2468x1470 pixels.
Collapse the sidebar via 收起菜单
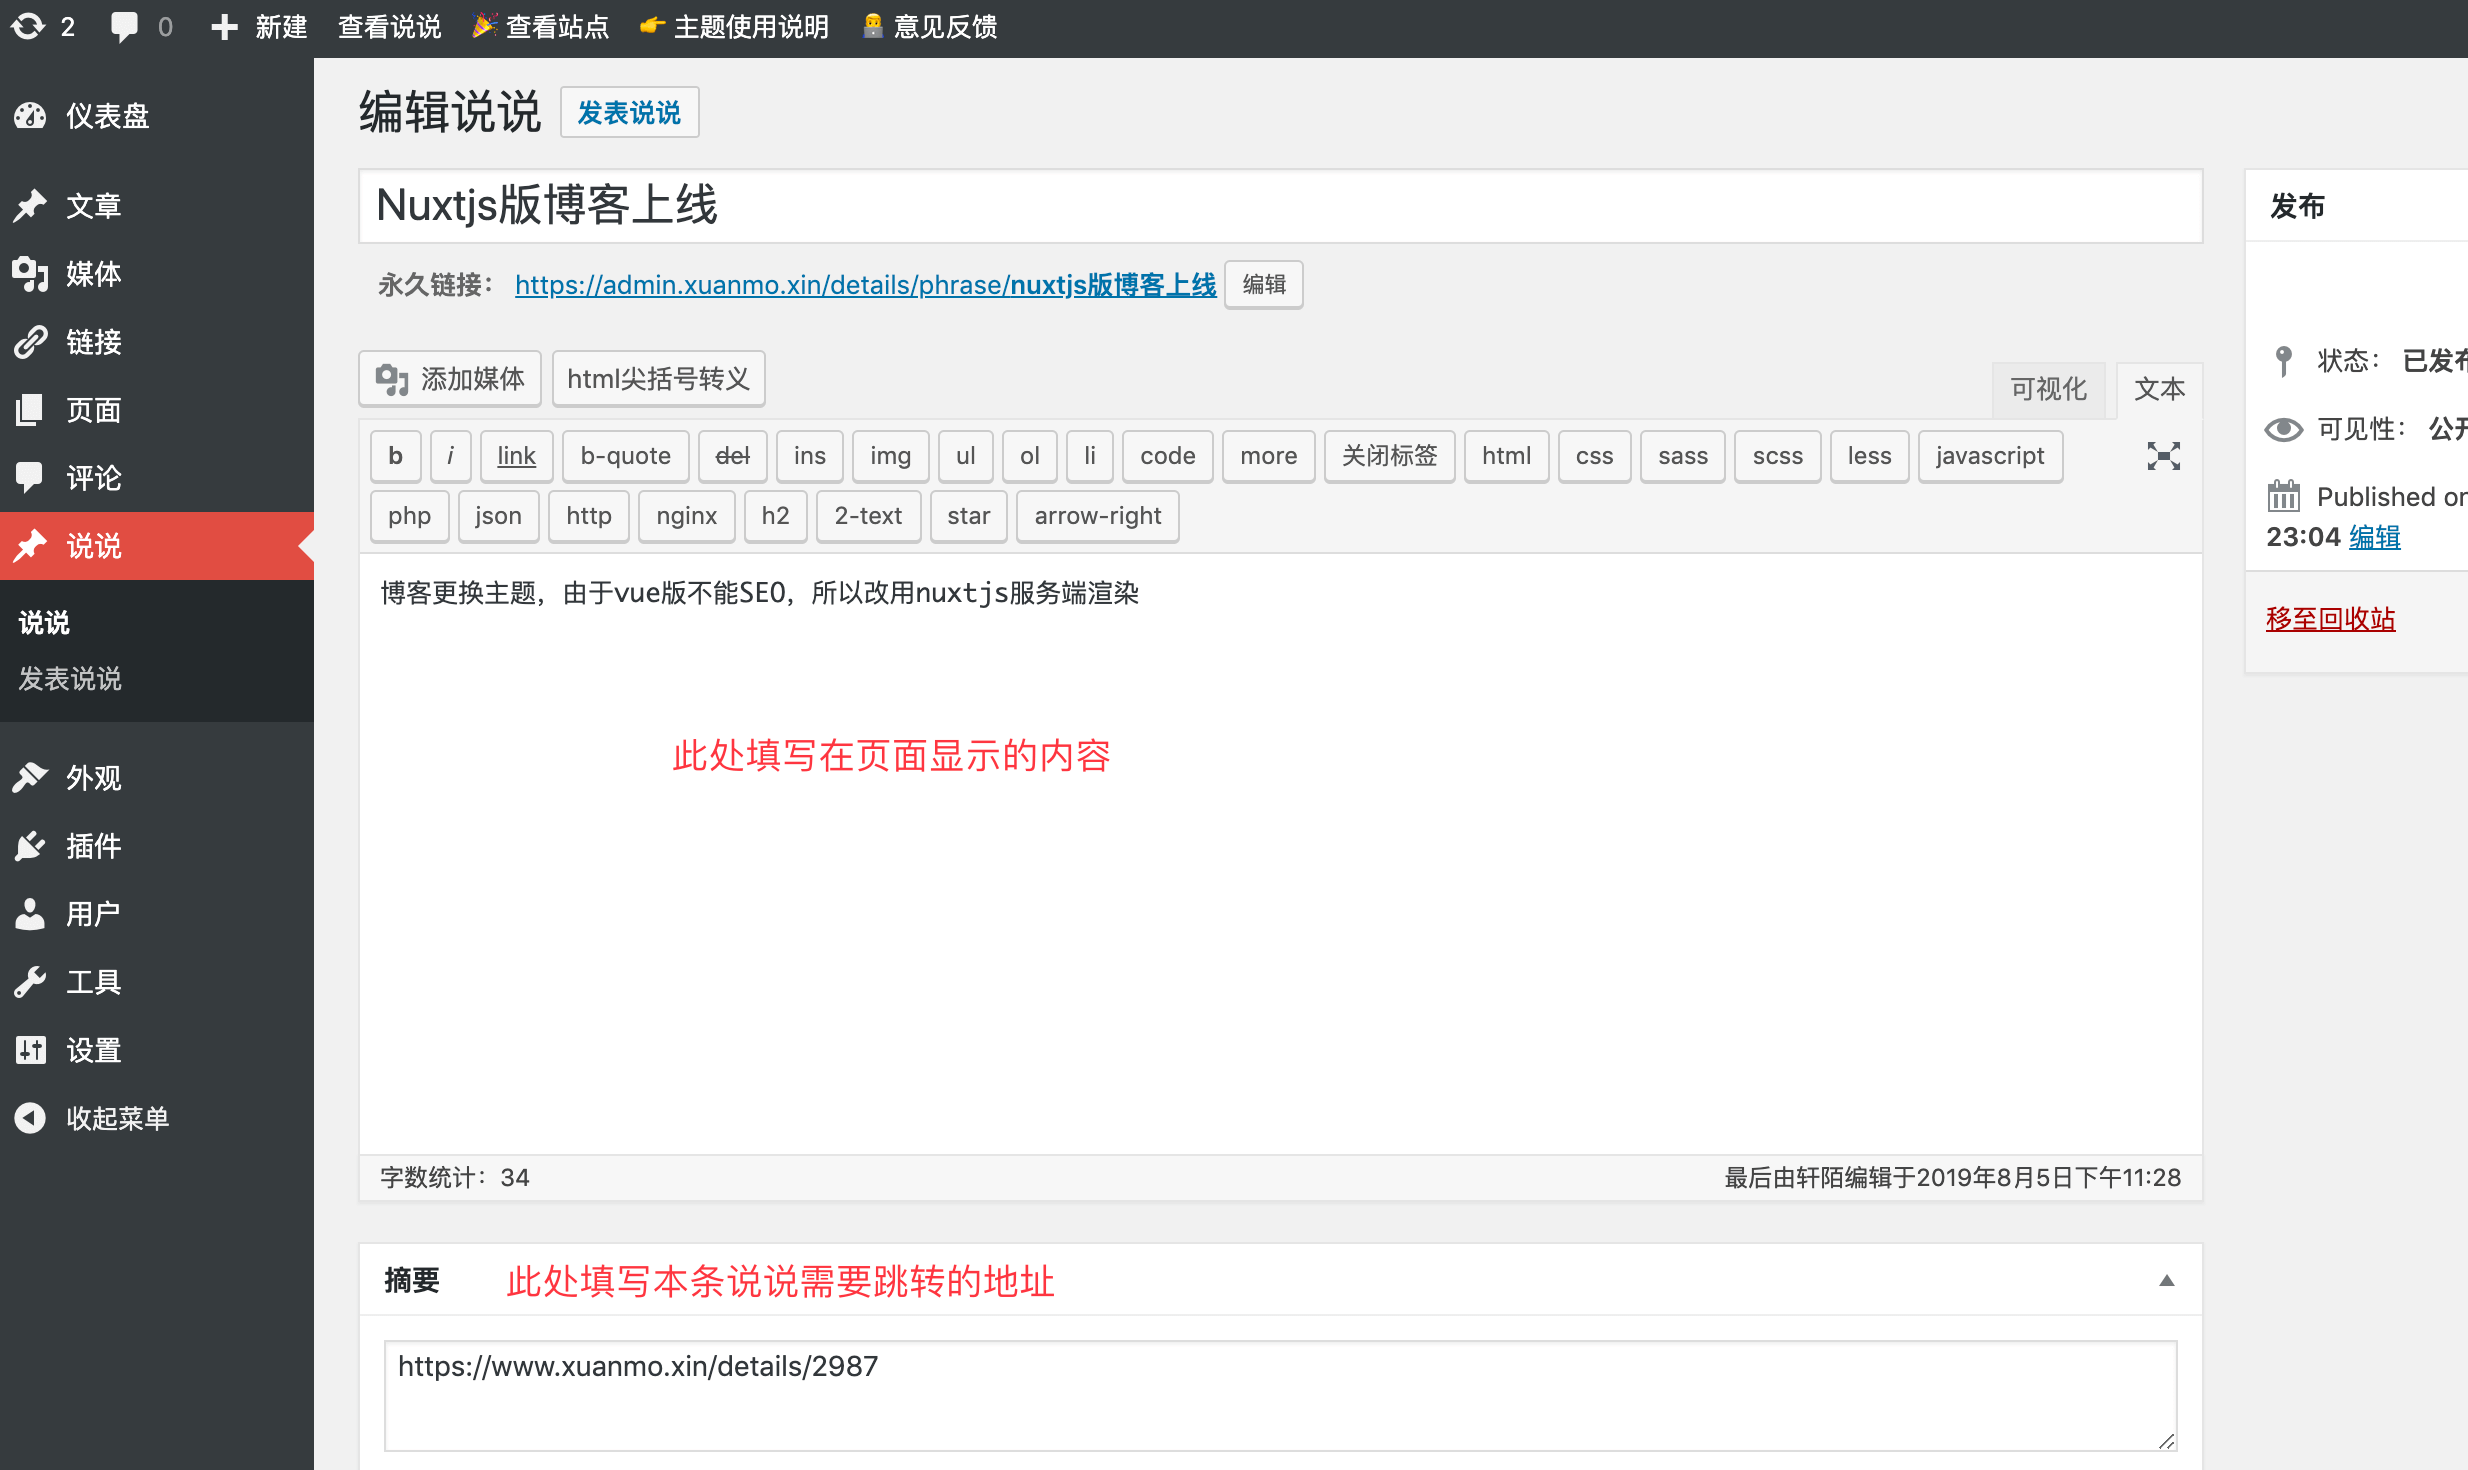117,1118
